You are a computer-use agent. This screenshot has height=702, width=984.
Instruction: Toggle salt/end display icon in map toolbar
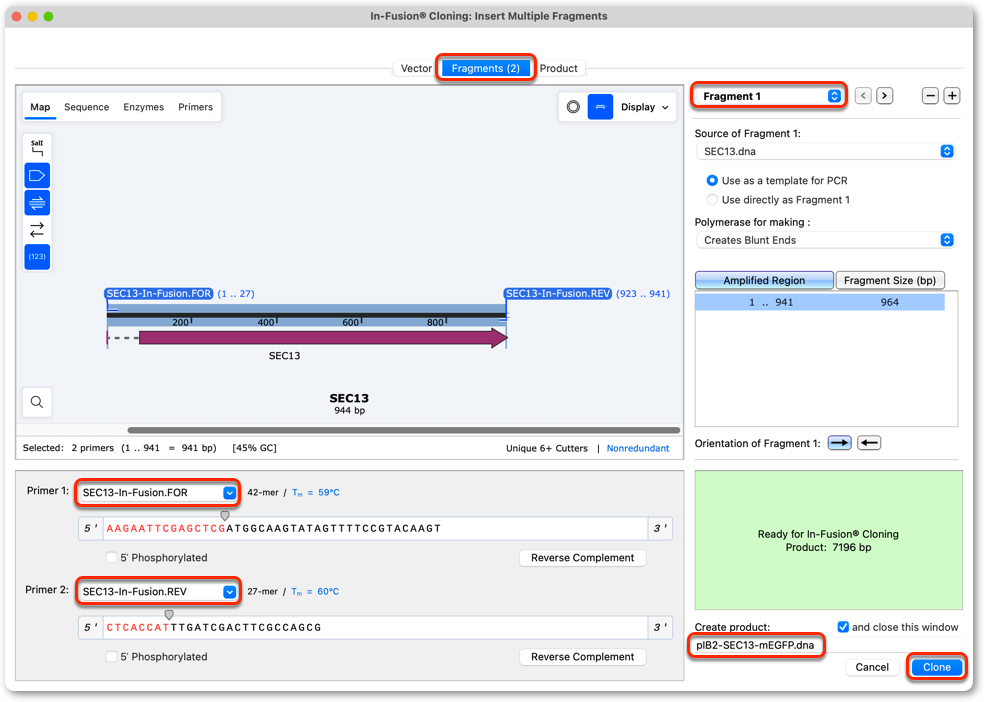point(37,148)
